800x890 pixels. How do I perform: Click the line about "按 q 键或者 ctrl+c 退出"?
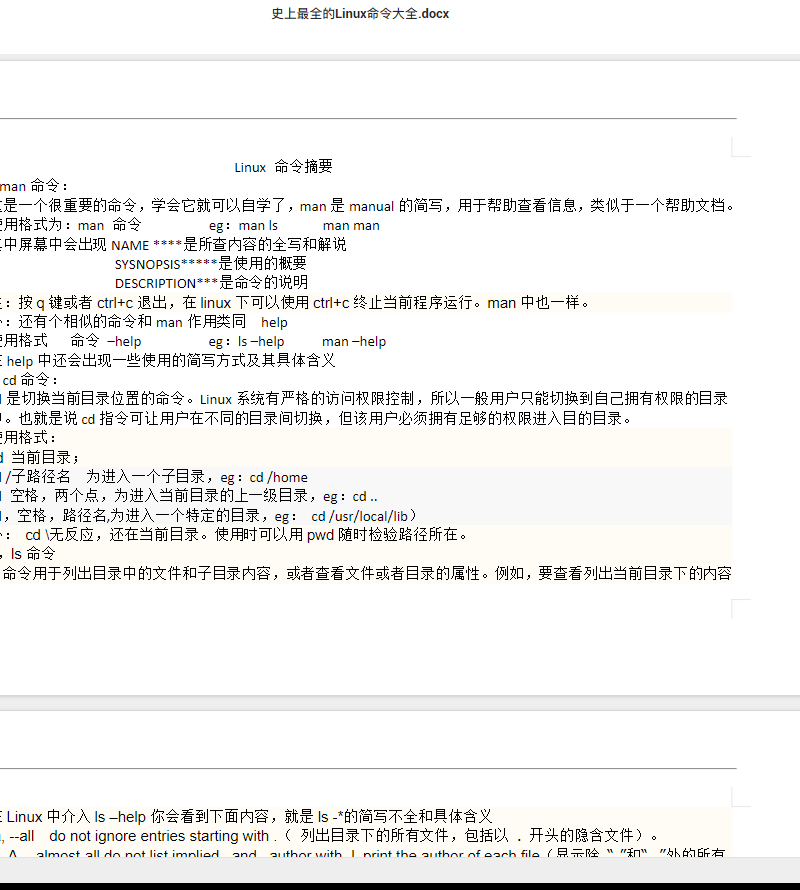tap(295, 303)
